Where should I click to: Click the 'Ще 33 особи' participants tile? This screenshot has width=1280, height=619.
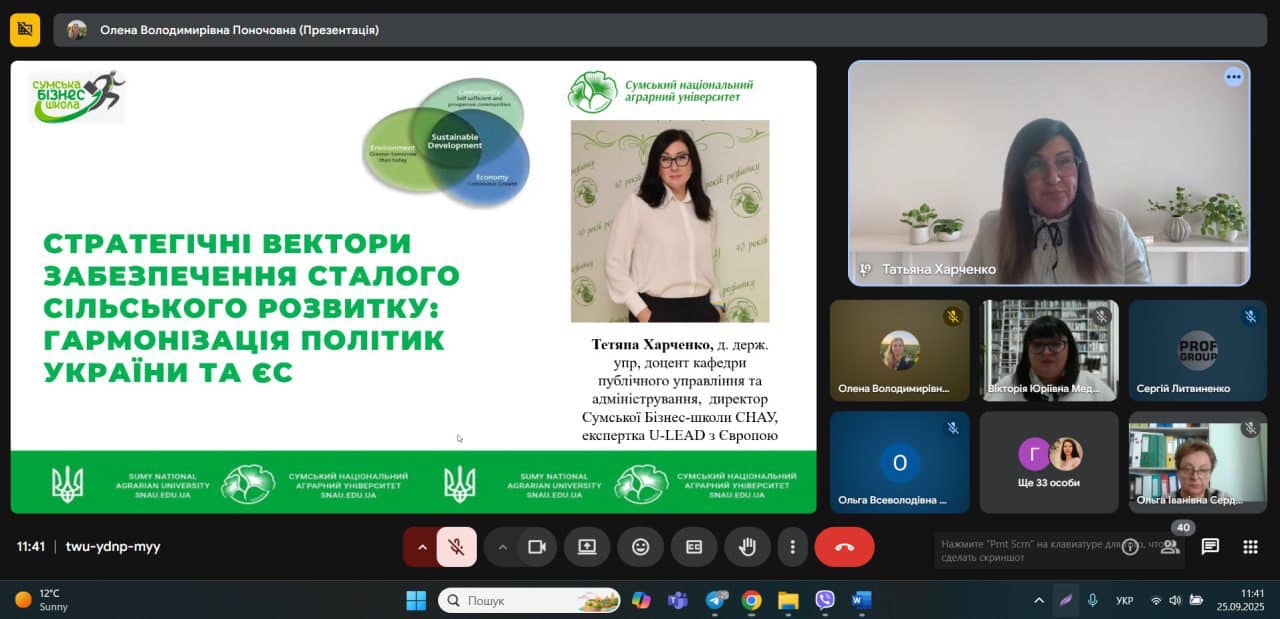[1049, 462]
